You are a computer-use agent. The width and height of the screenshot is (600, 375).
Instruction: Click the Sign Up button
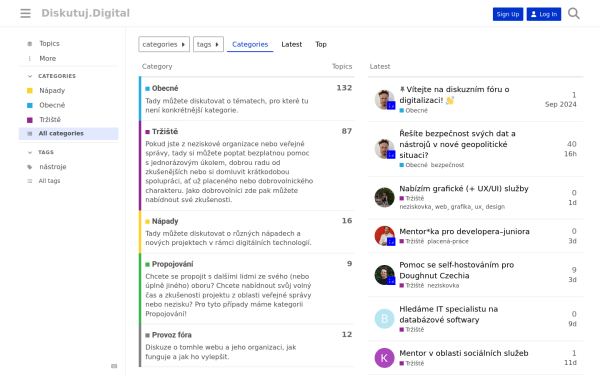click(508, 14)
